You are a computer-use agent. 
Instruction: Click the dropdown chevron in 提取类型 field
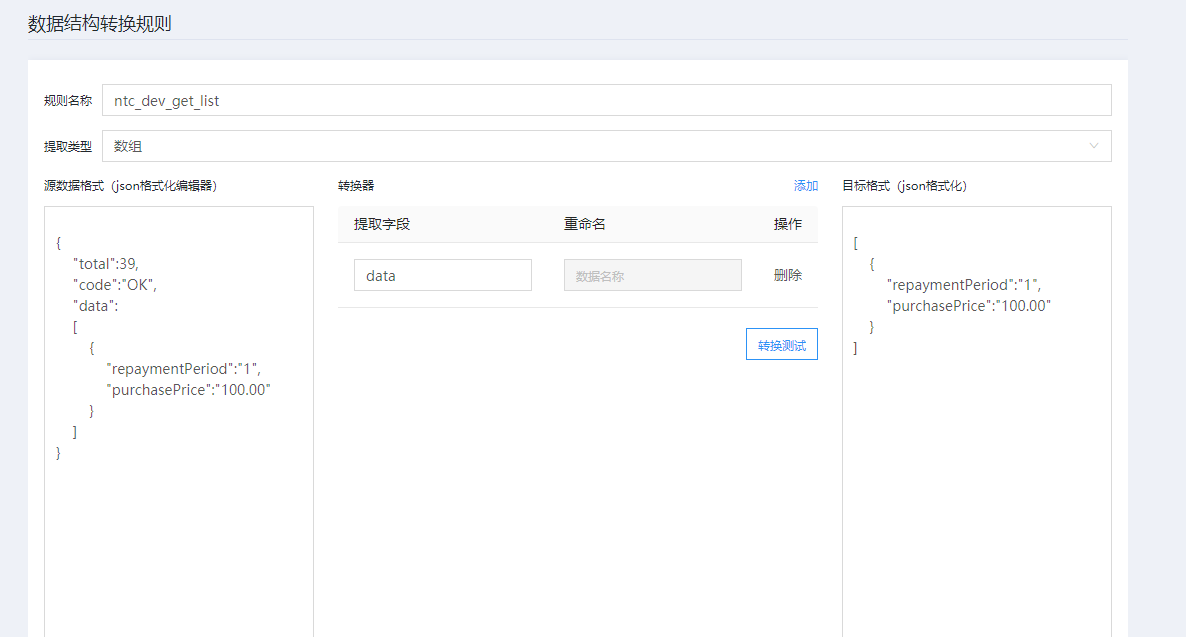point(1094,146)
